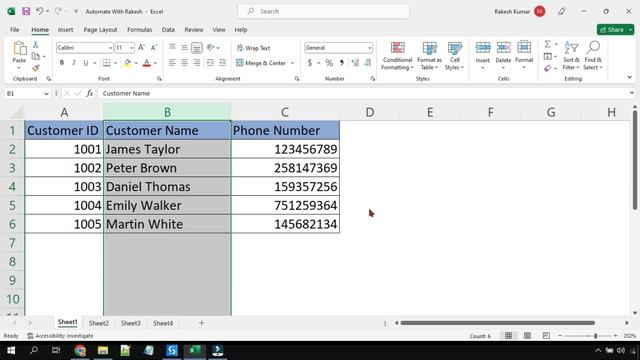Viewport: 640px width, 360px height.
Task: Open Rakesh Kumar account button
Action: click(x=520, y=11)
